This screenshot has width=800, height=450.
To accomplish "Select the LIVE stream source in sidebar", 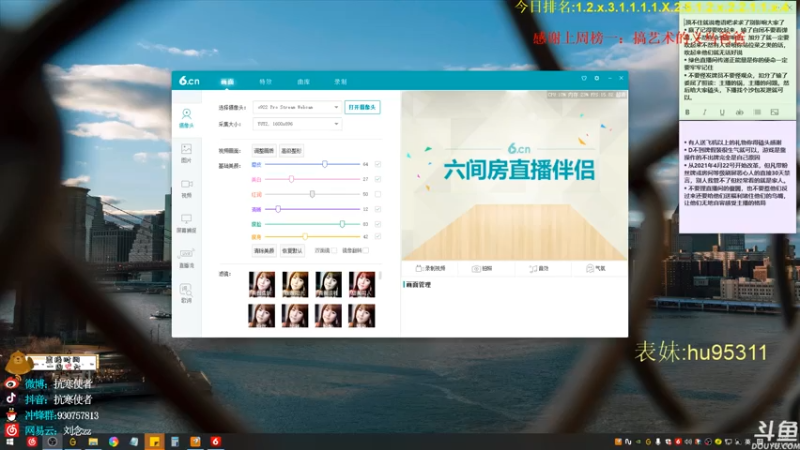I will click(186, 258).
